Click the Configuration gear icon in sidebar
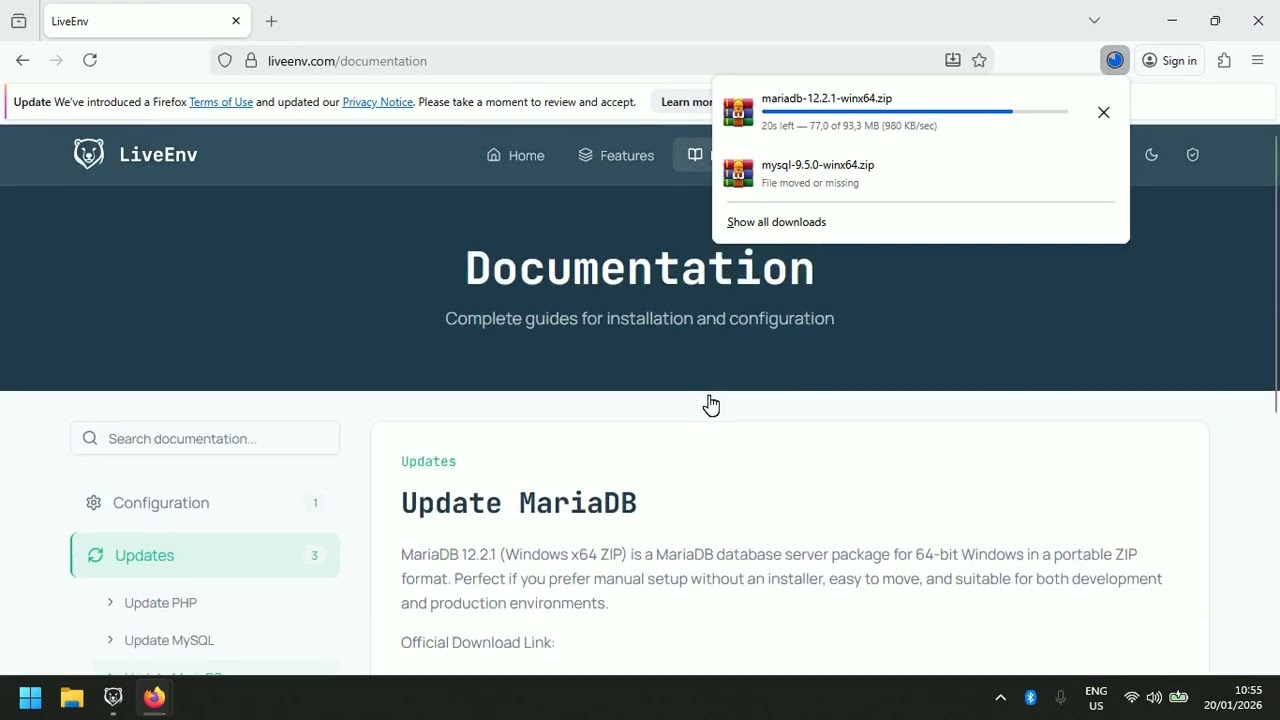The width and height of the screenshot is (1280, 720). 94,503
